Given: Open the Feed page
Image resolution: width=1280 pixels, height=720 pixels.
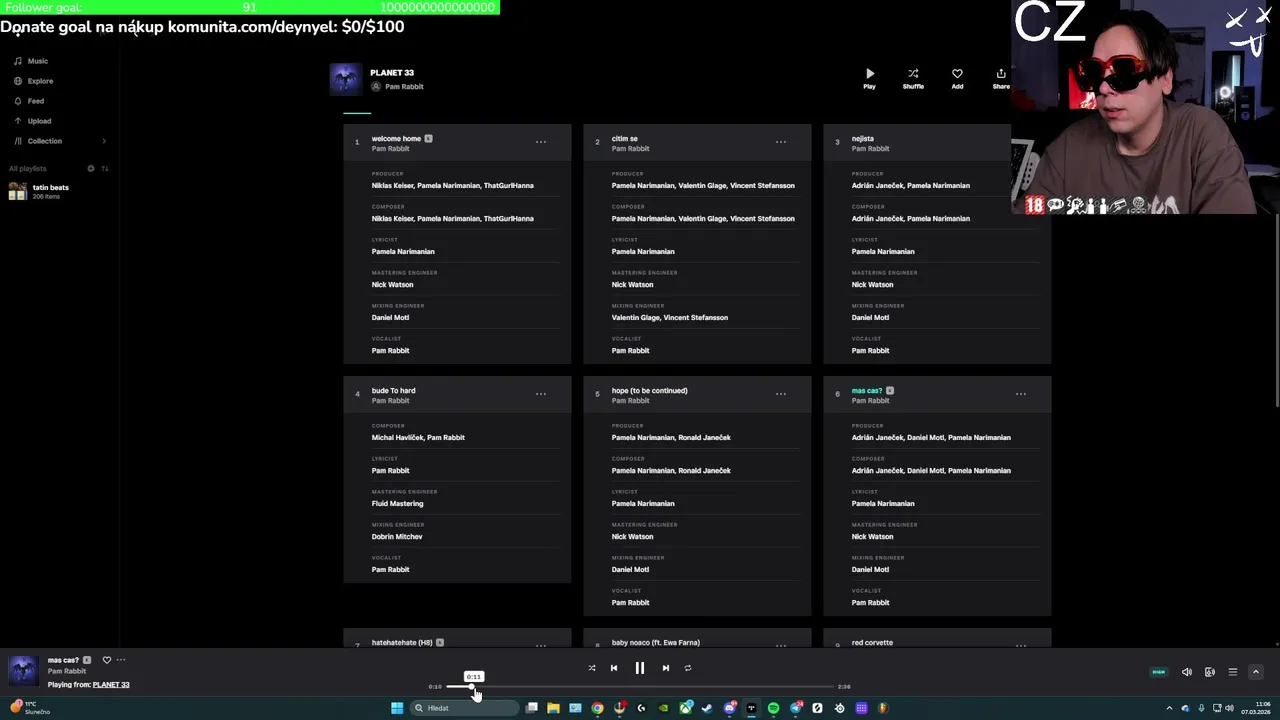Looking at the screenshot, I should [x=29, y=101].
